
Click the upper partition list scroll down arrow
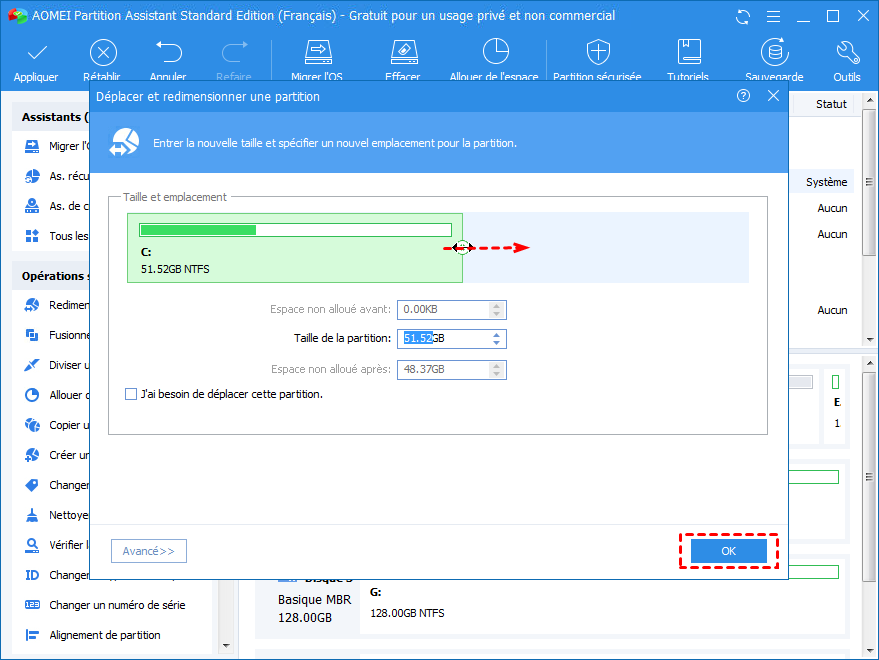tap(869, 339)
